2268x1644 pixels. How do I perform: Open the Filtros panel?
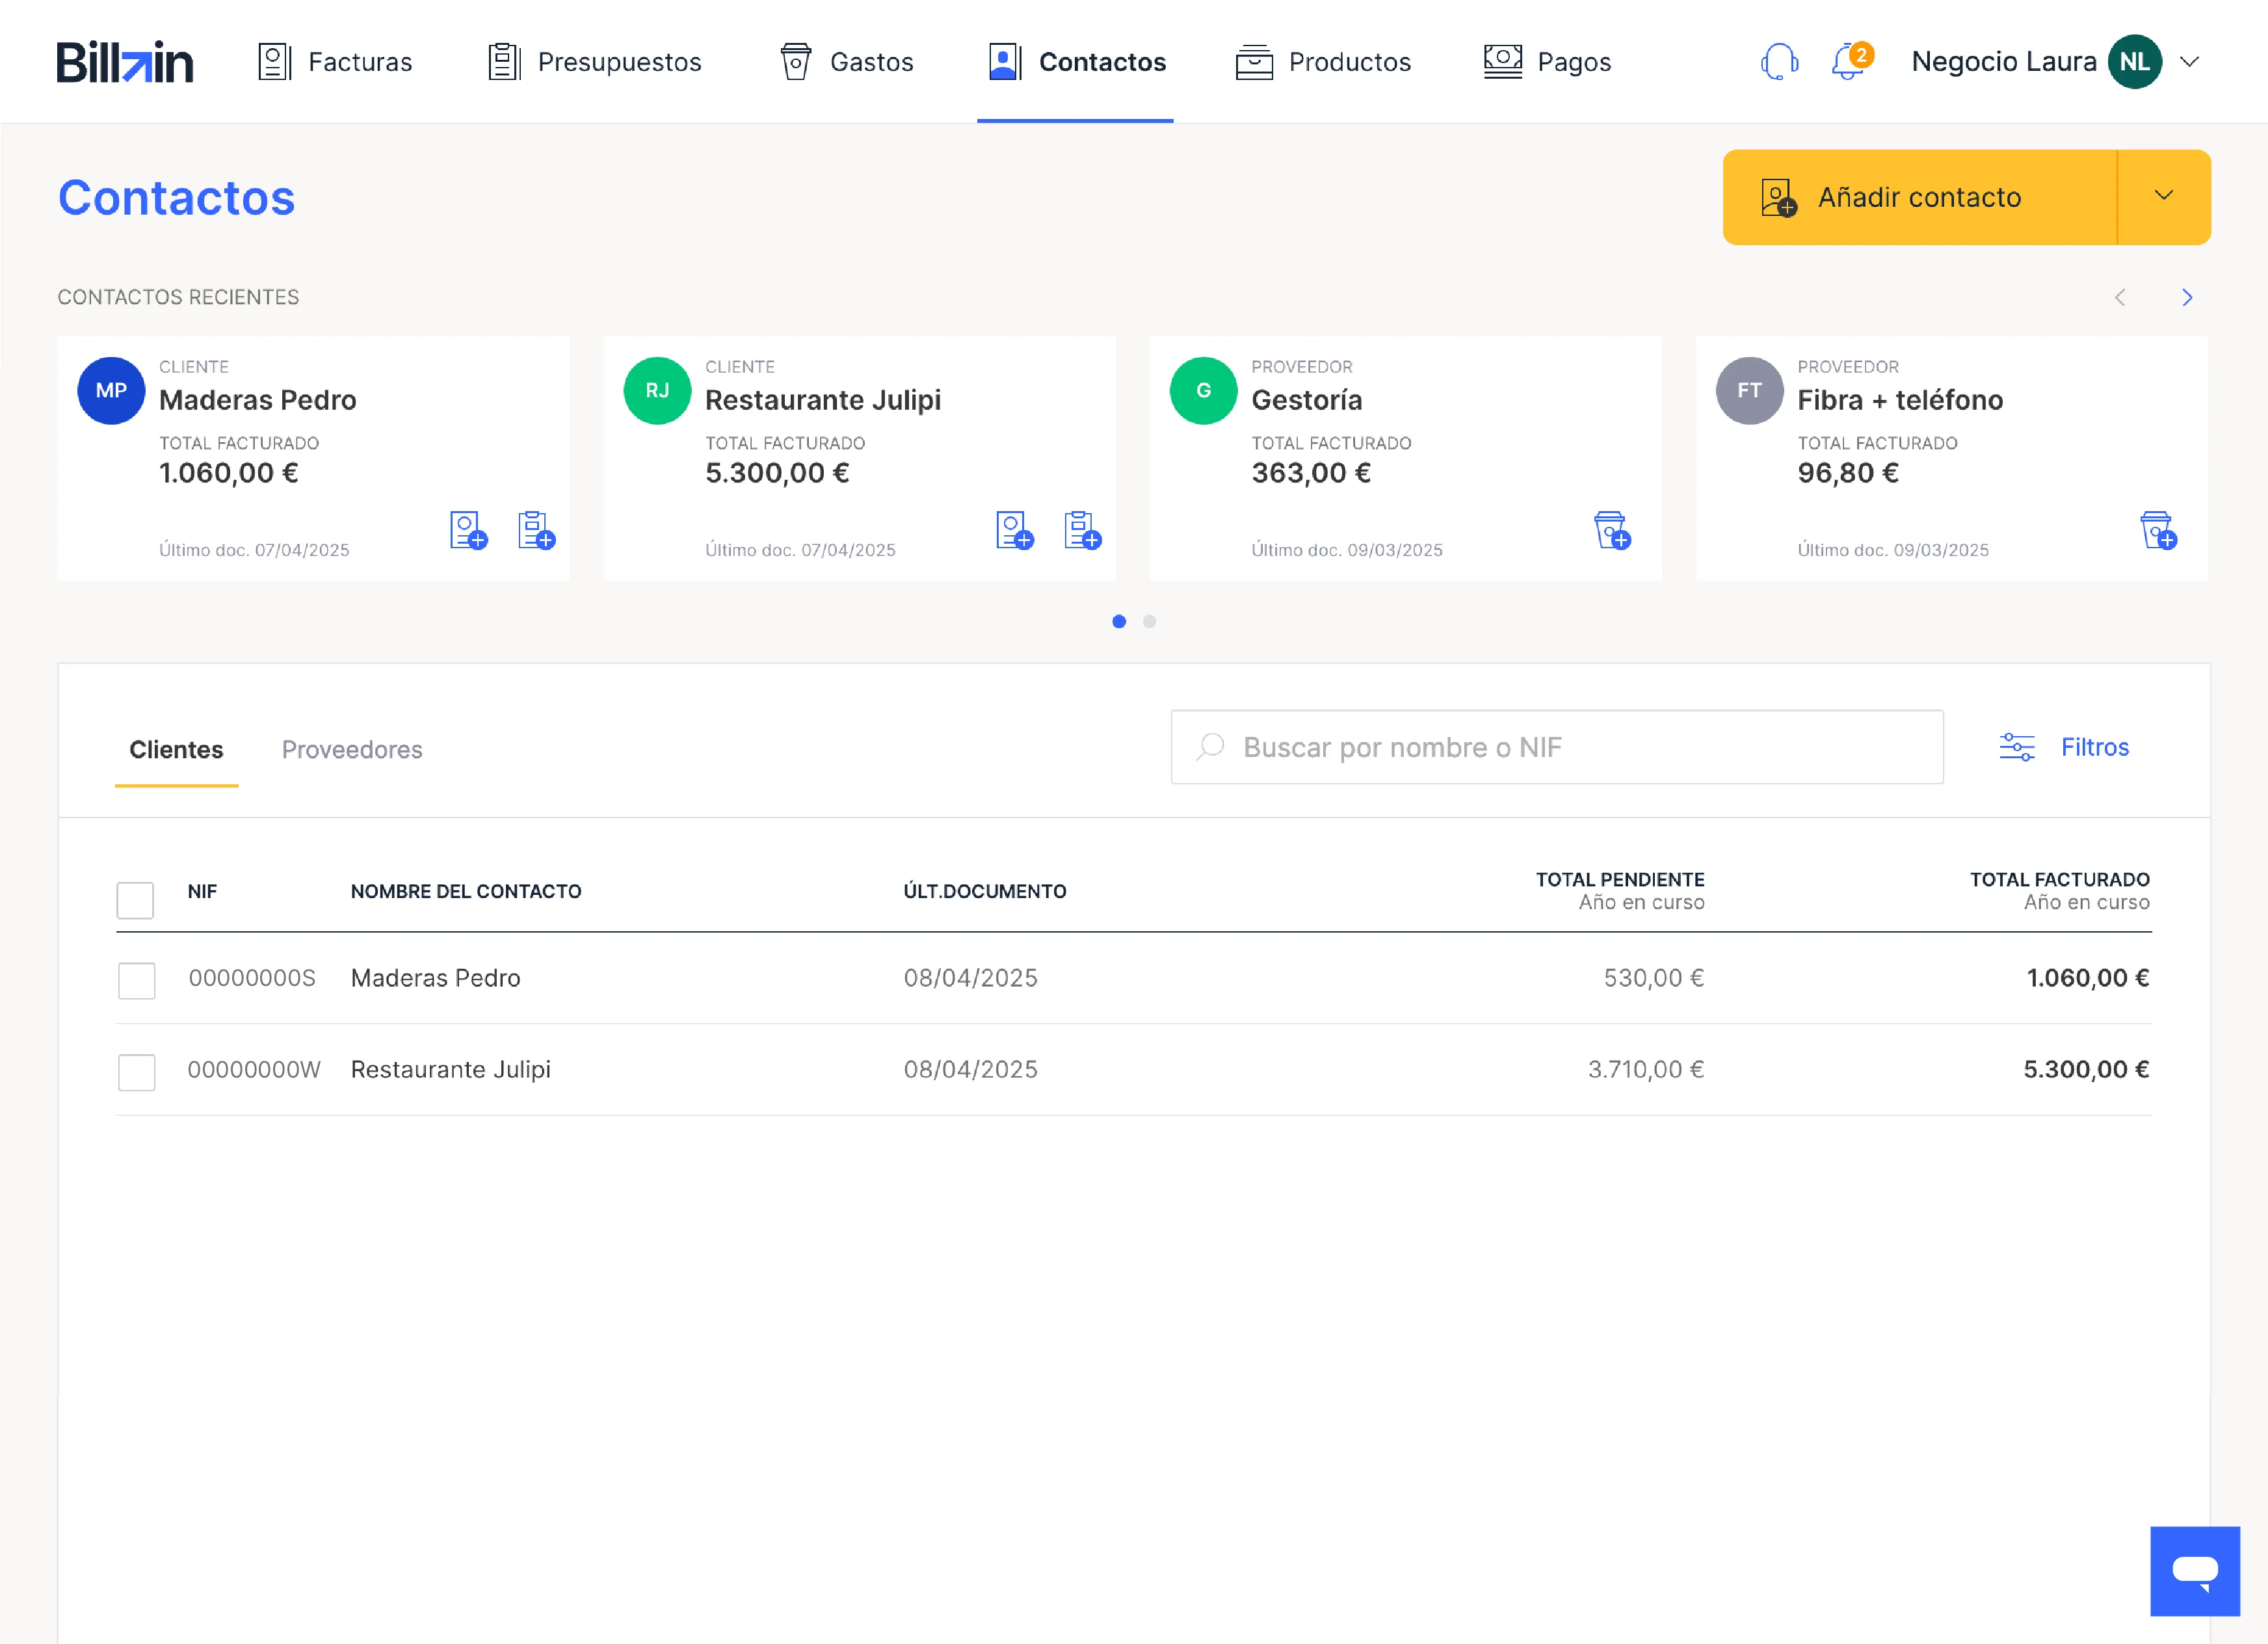pos(2064,747)
